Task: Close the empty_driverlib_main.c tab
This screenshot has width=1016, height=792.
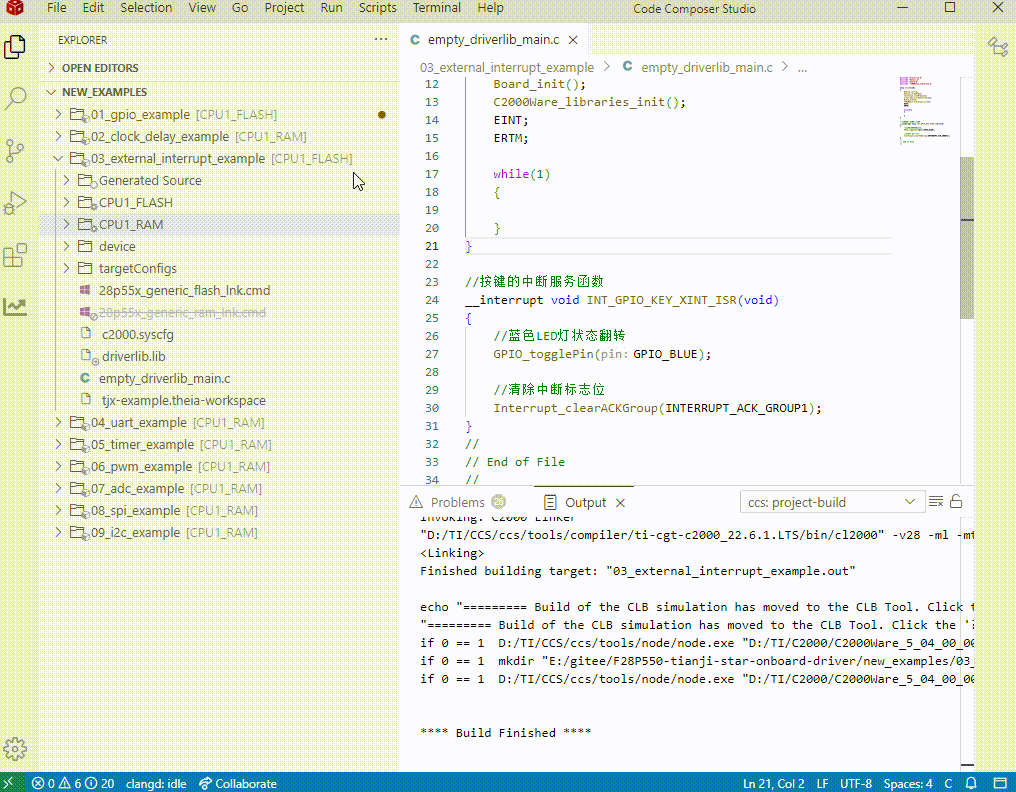Action: pos(573,40)
